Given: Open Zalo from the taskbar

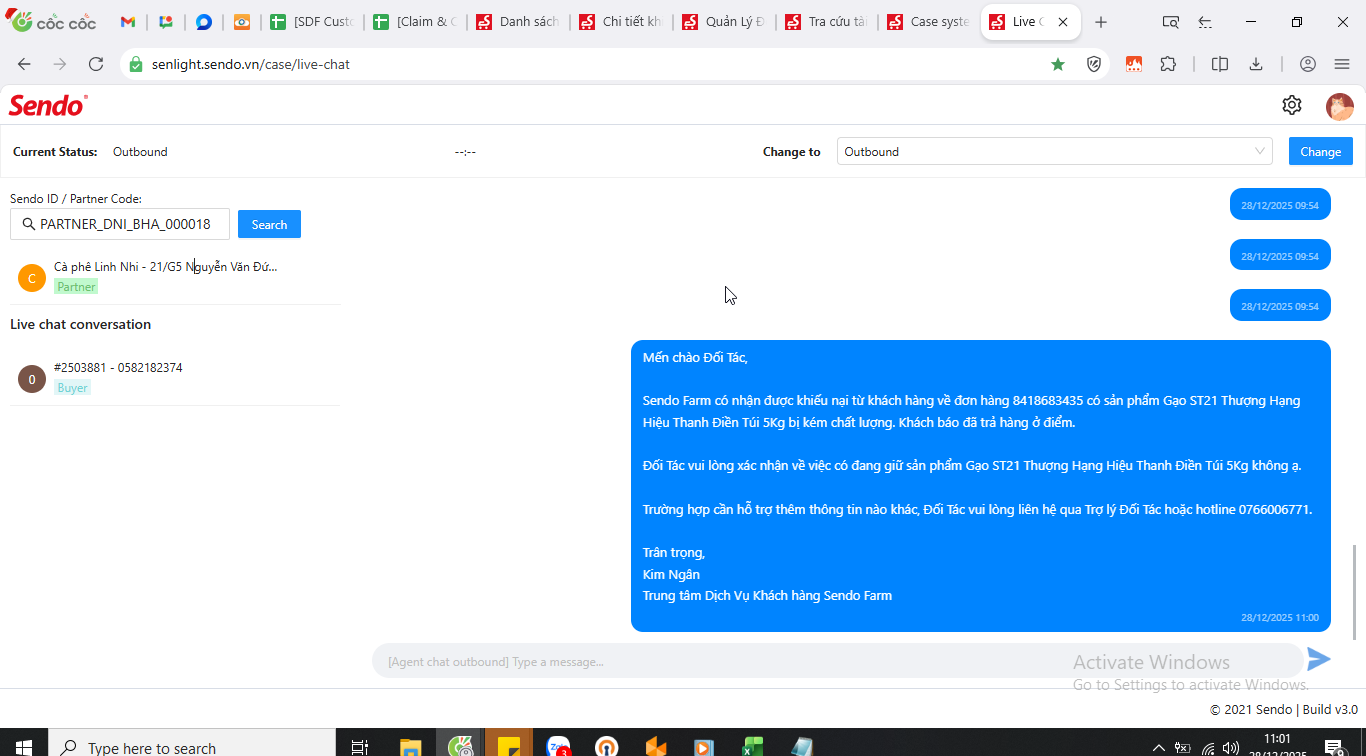Looking at the screenshot, I should tap(558, 747).
